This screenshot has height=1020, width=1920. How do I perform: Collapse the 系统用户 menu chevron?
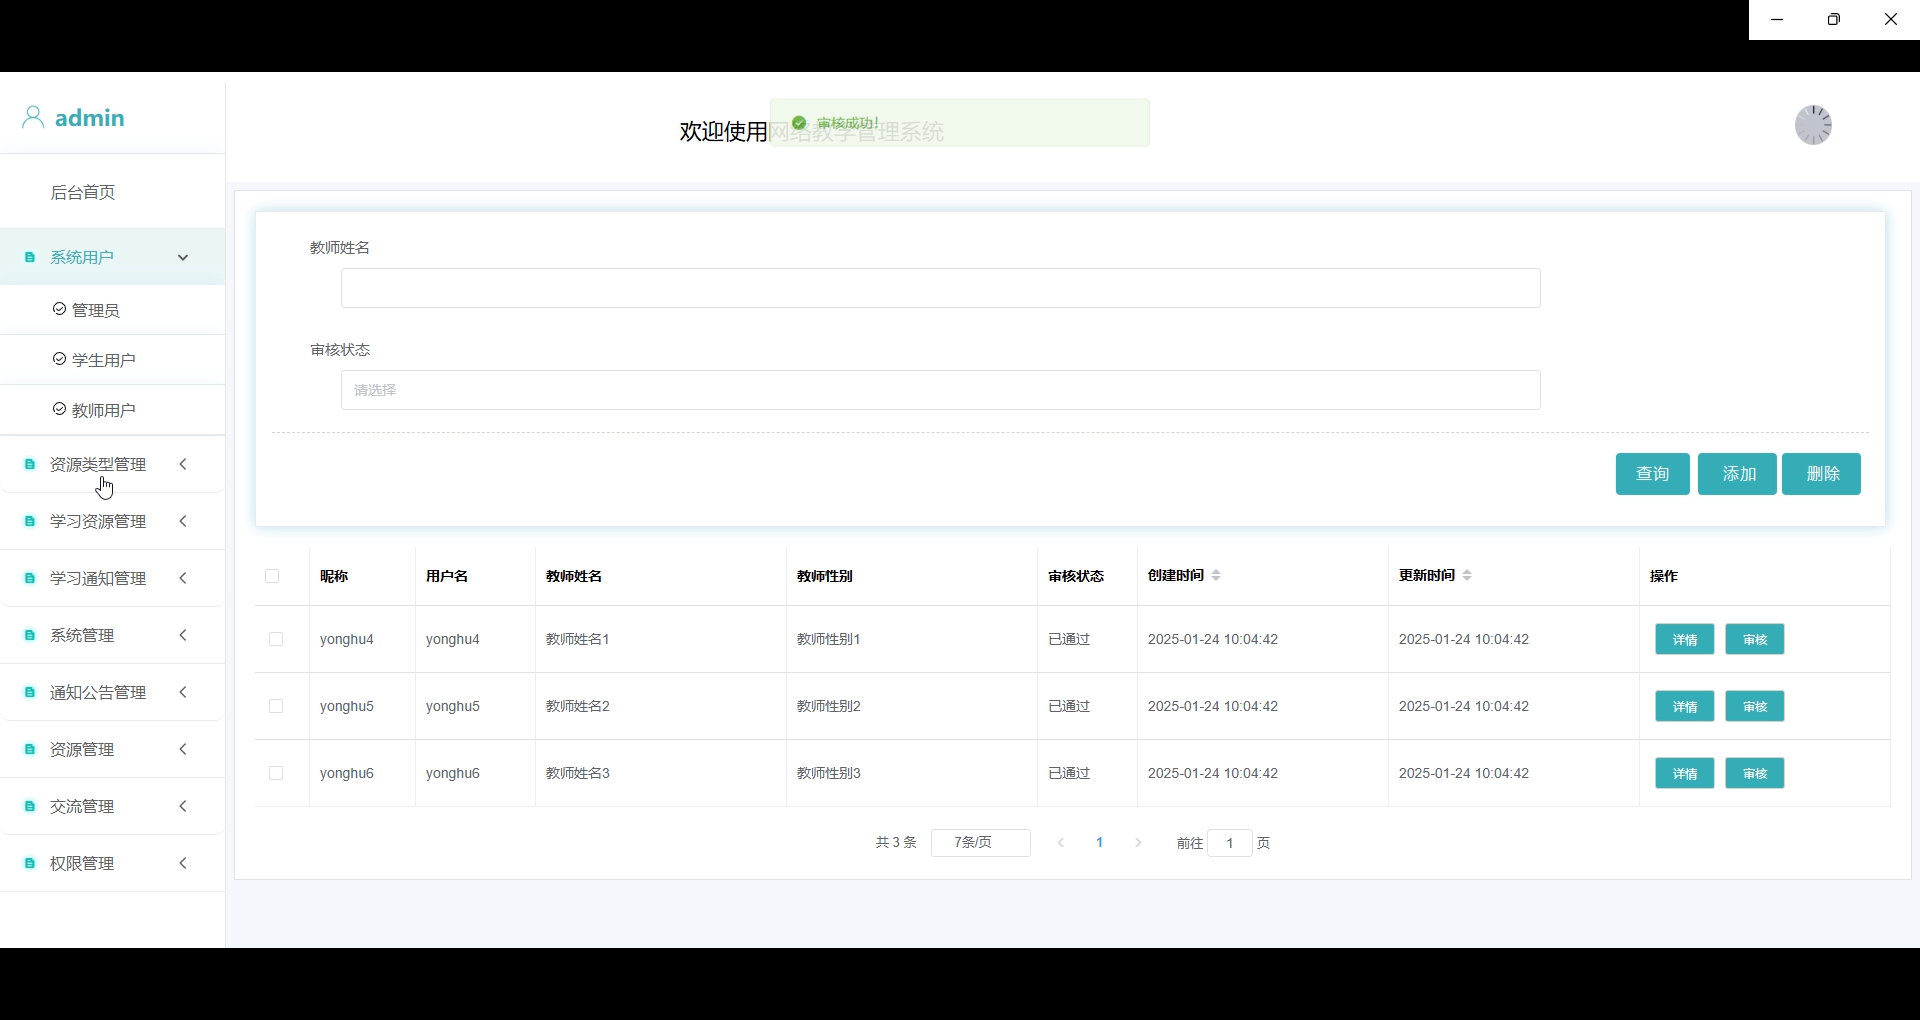(183, 258)
